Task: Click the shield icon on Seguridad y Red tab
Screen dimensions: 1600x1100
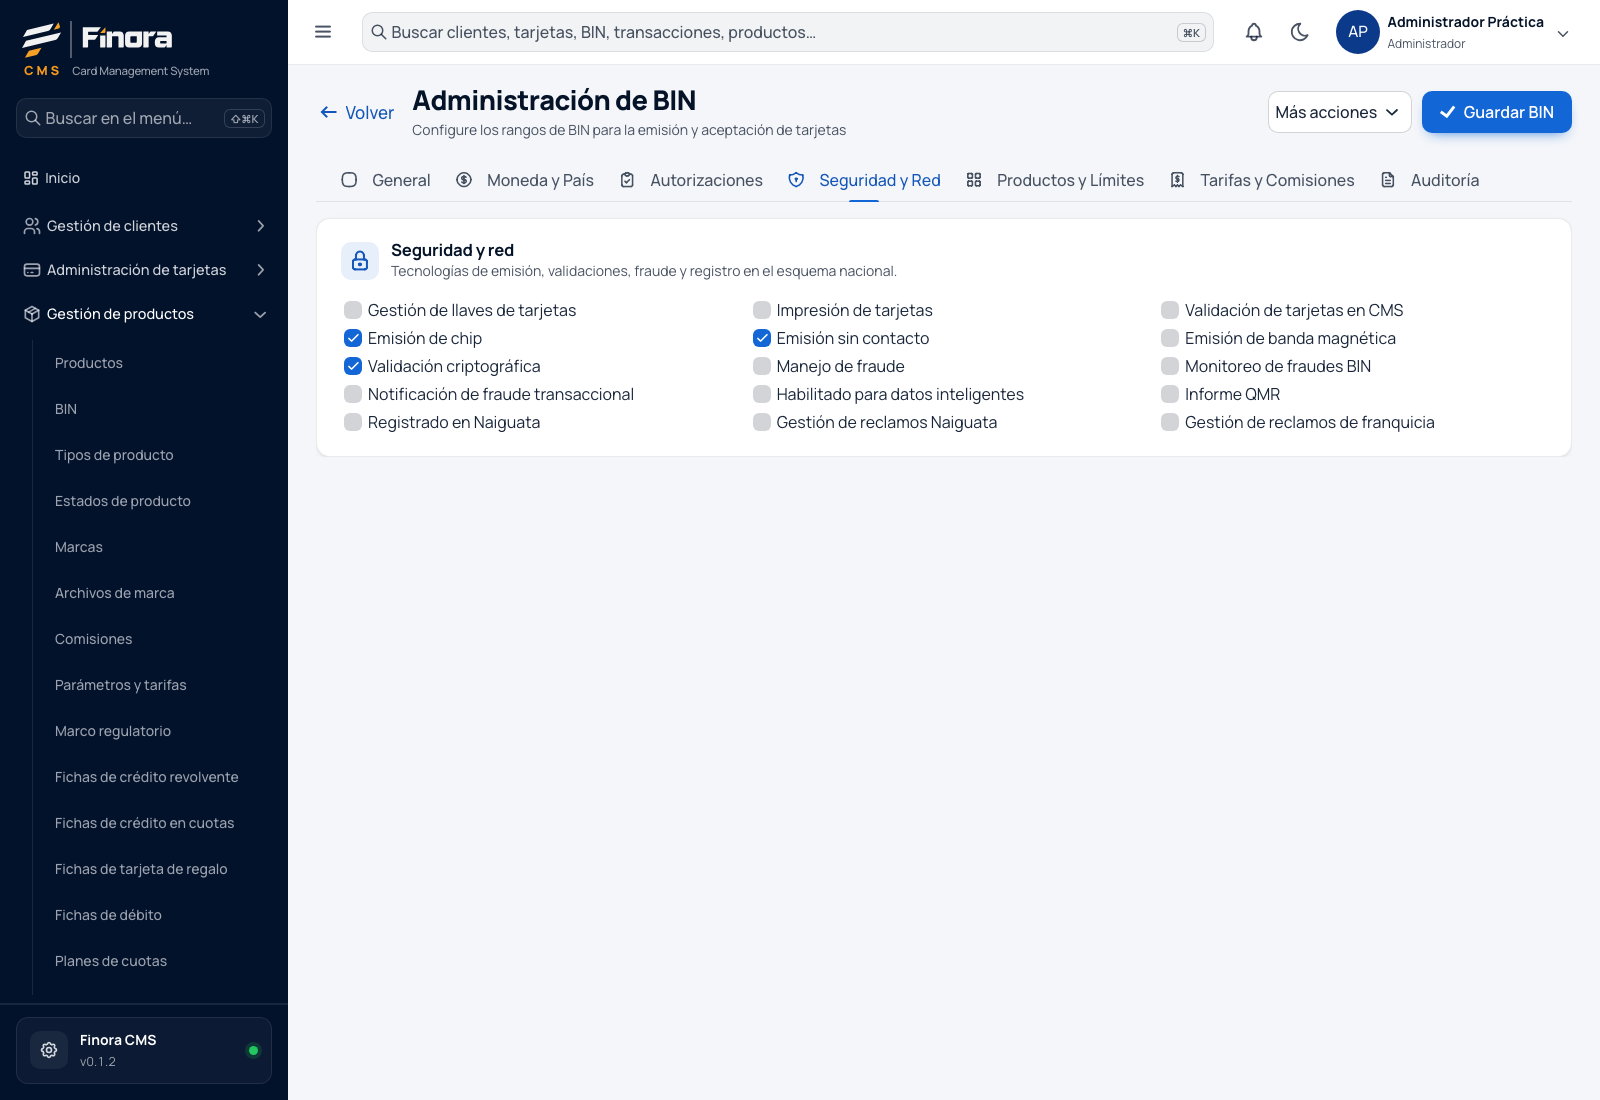Action: click(796, 180)
